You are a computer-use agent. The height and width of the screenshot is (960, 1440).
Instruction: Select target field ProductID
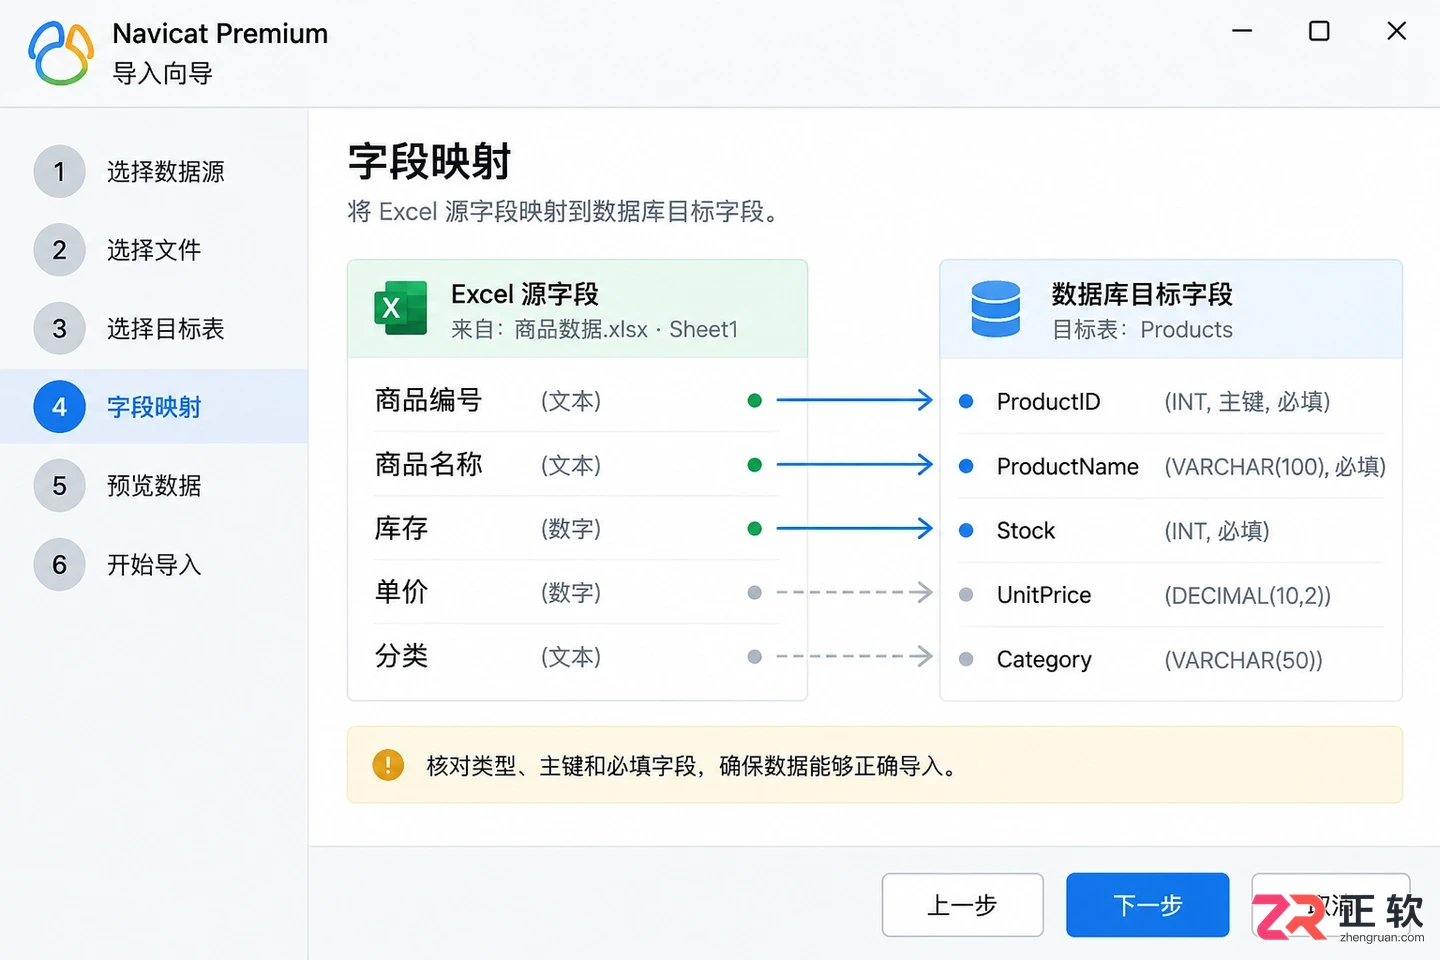1048,402
